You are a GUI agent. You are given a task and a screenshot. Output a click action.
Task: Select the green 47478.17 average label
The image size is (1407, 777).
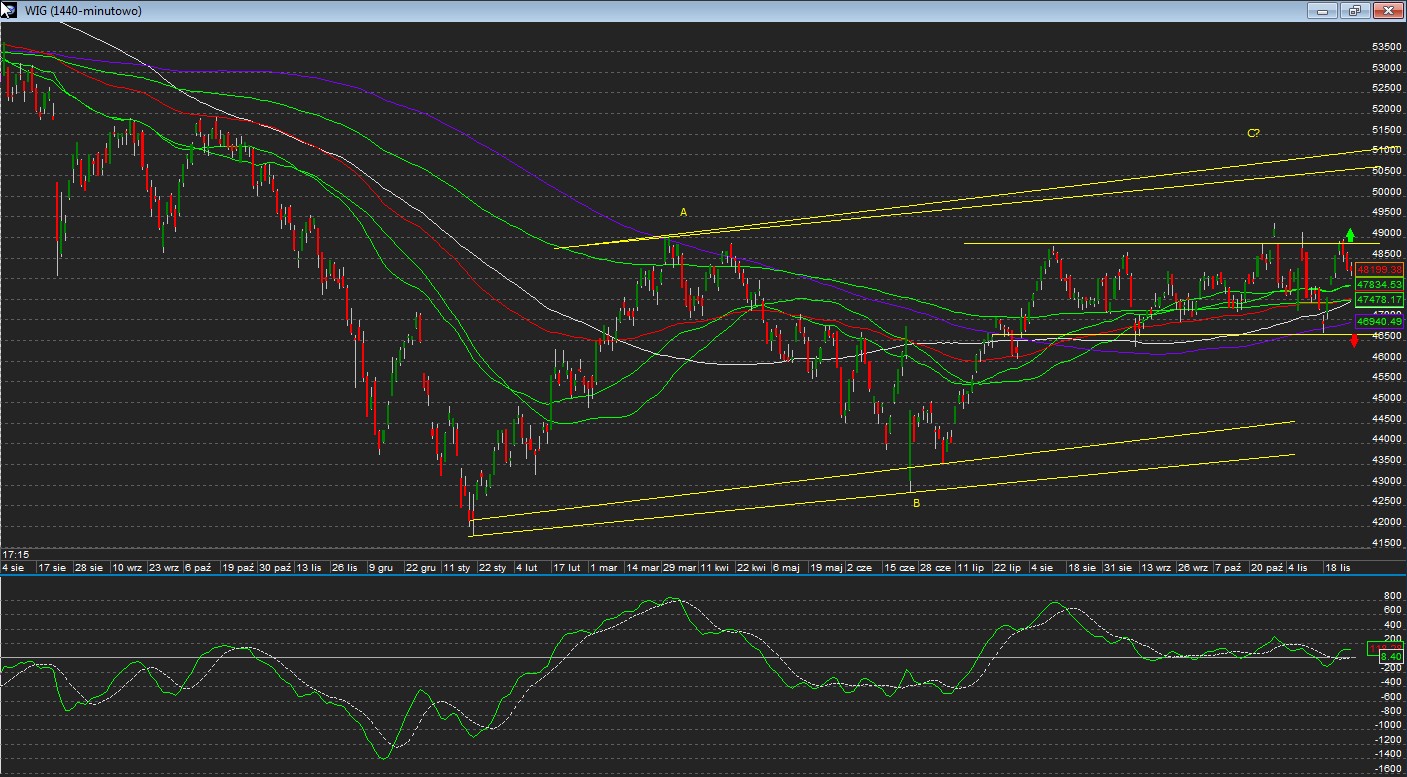1380,300
